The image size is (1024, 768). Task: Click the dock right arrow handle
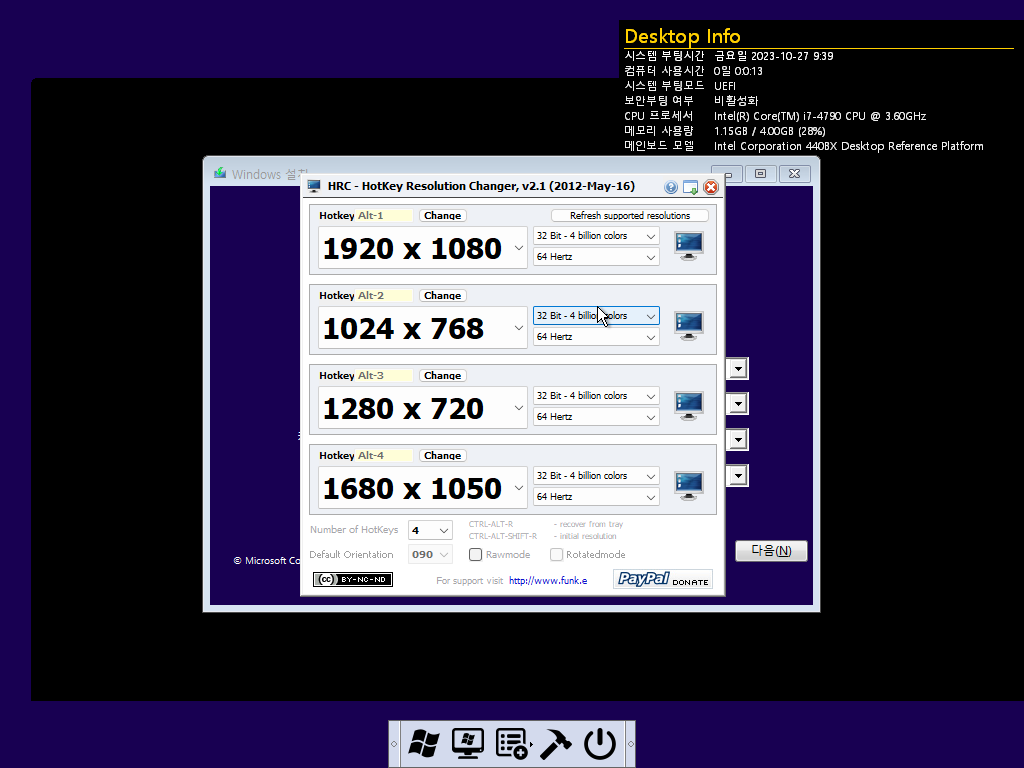(630, 744)
